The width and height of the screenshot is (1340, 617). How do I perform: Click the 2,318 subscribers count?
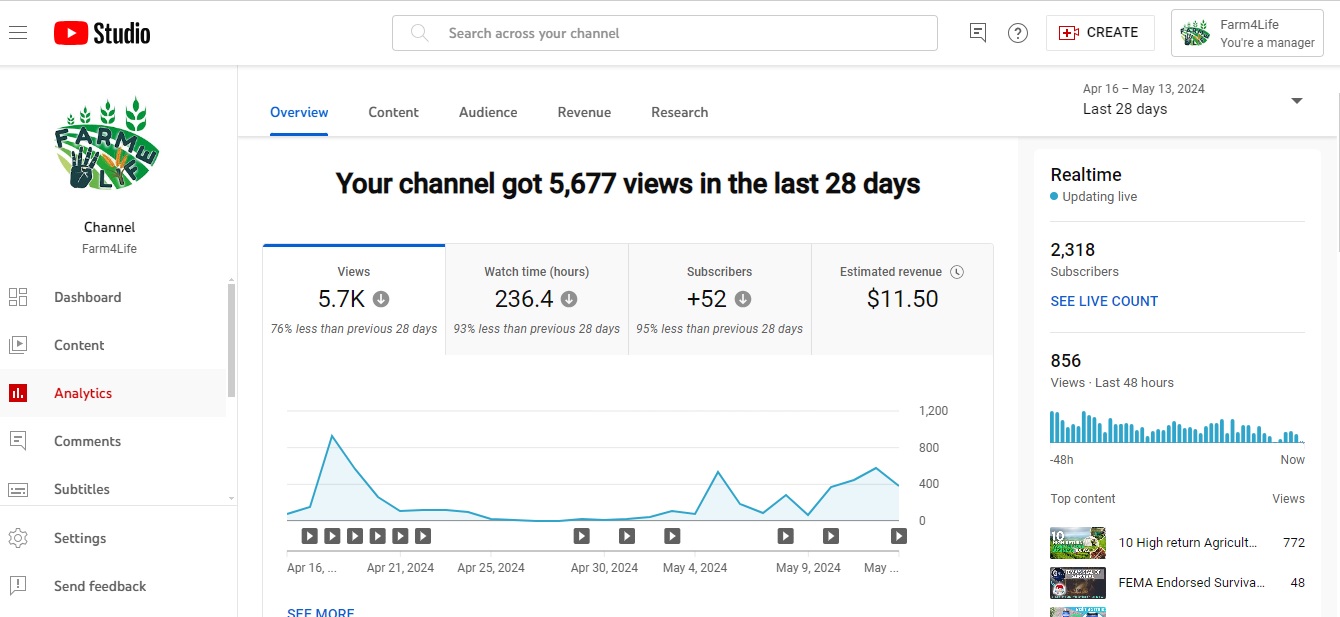1073,250
